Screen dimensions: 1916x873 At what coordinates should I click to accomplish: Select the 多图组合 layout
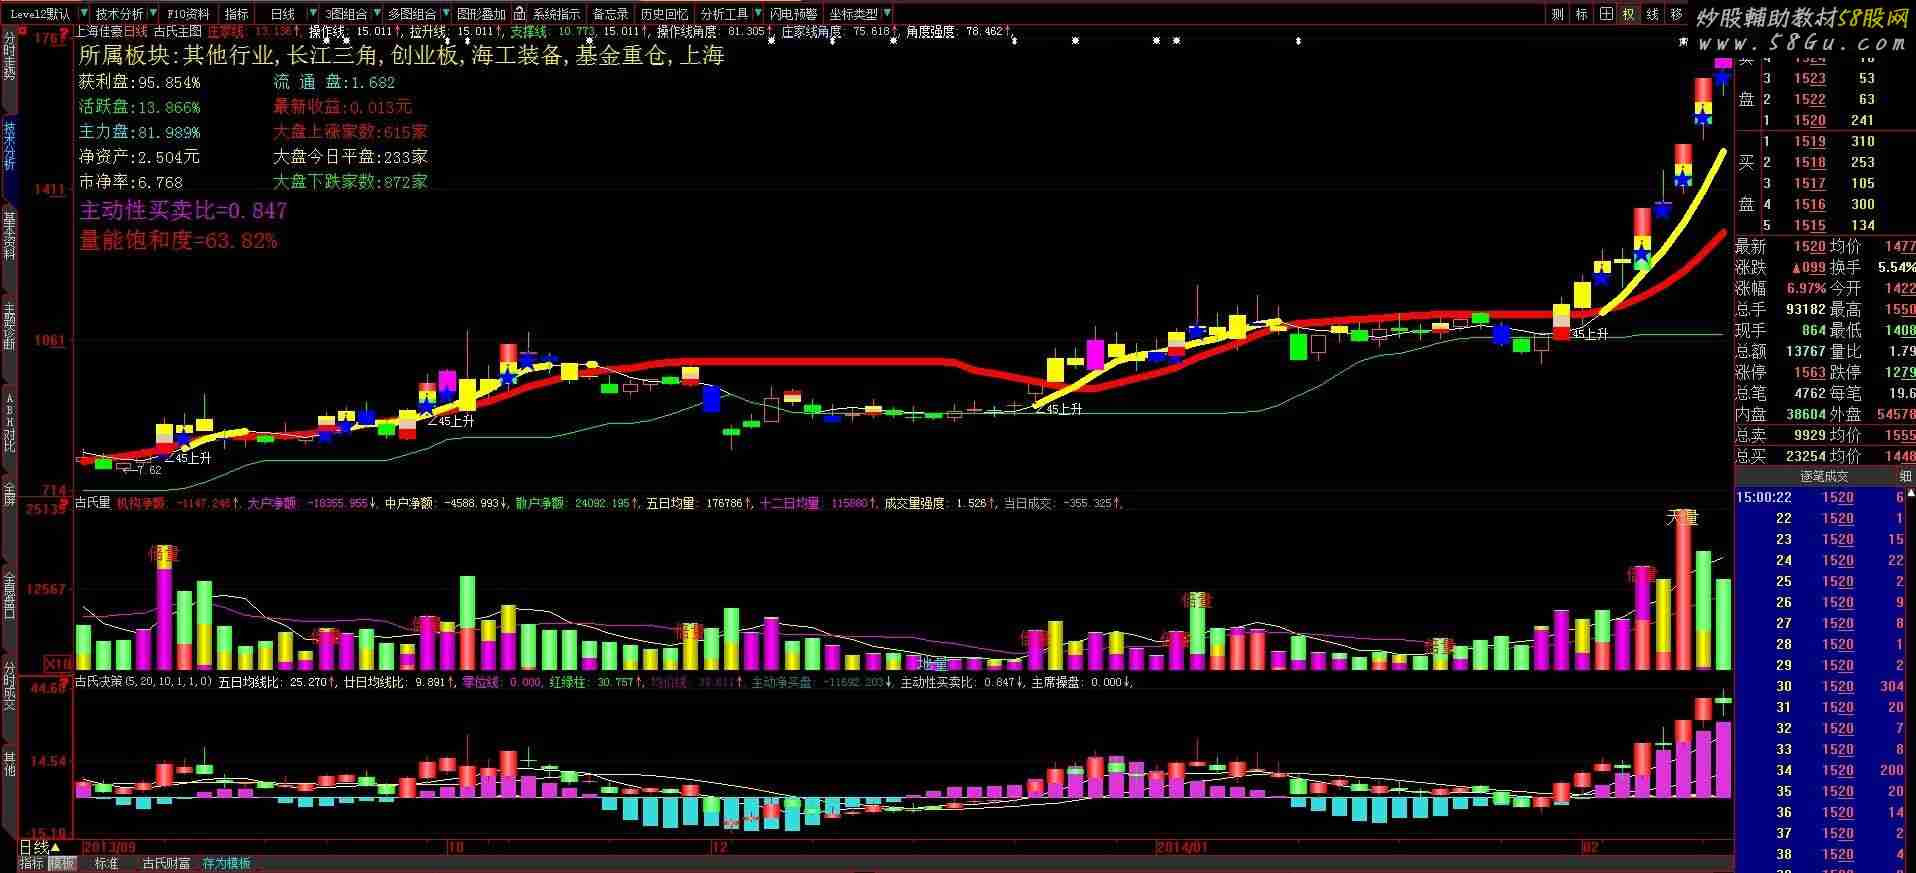coord(412,14)
